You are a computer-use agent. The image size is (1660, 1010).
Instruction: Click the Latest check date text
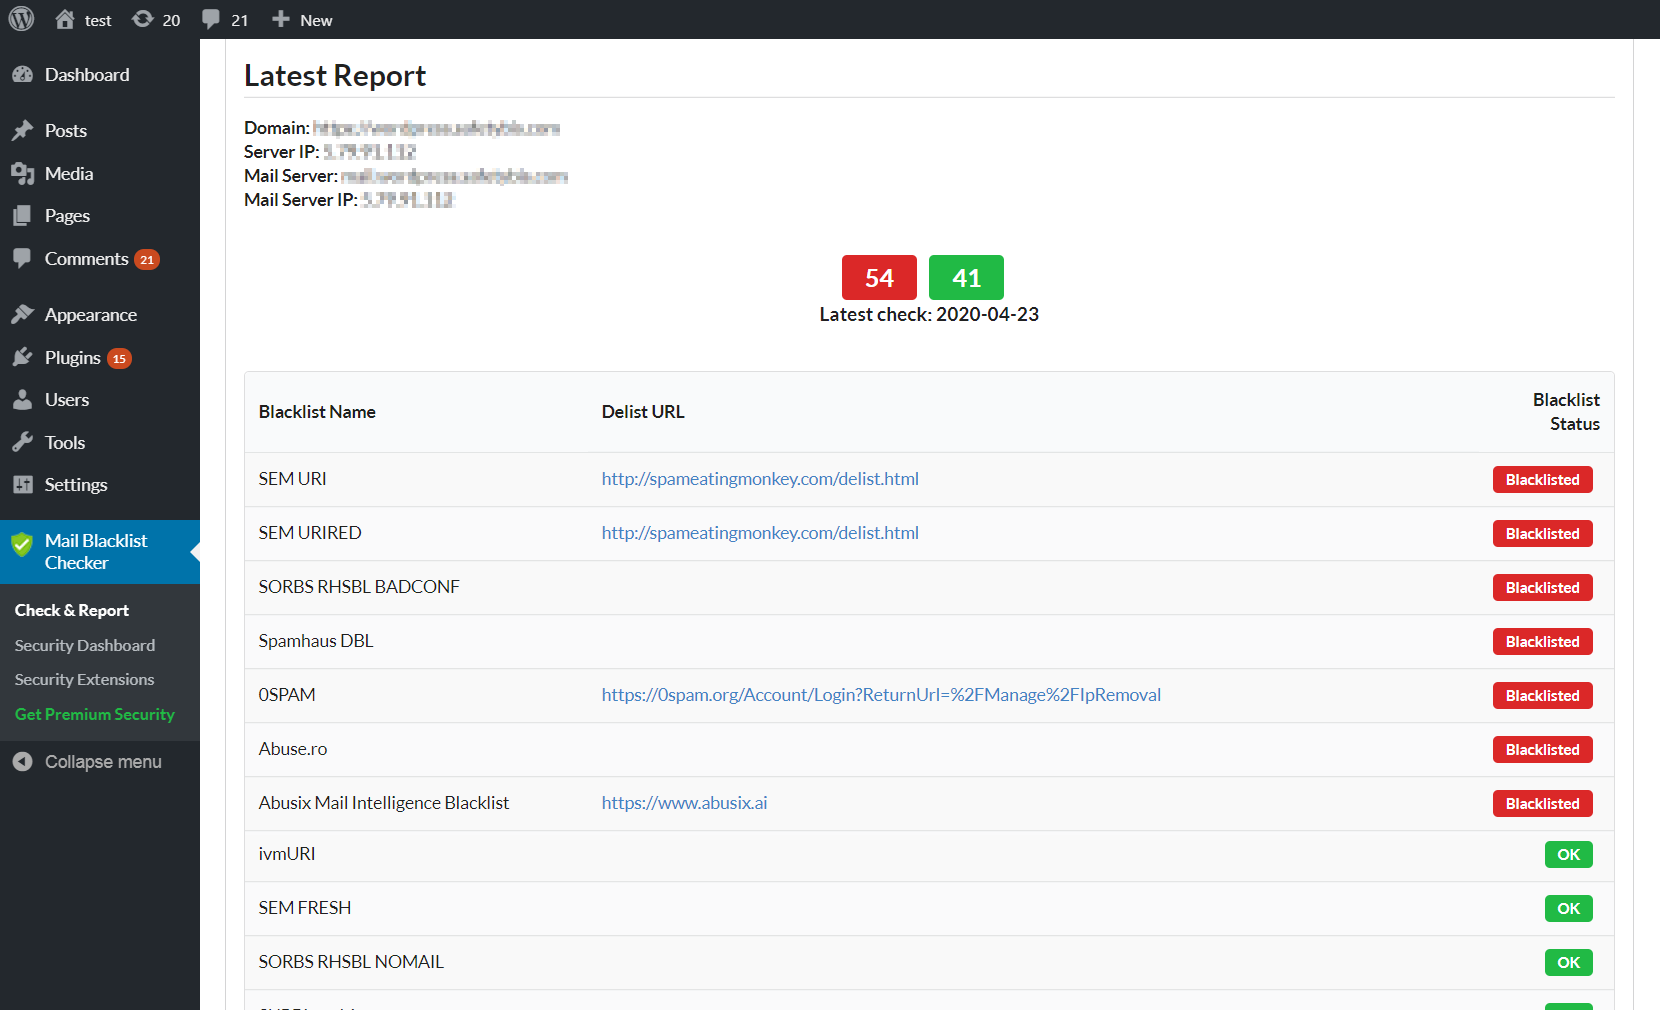(929, 314)
